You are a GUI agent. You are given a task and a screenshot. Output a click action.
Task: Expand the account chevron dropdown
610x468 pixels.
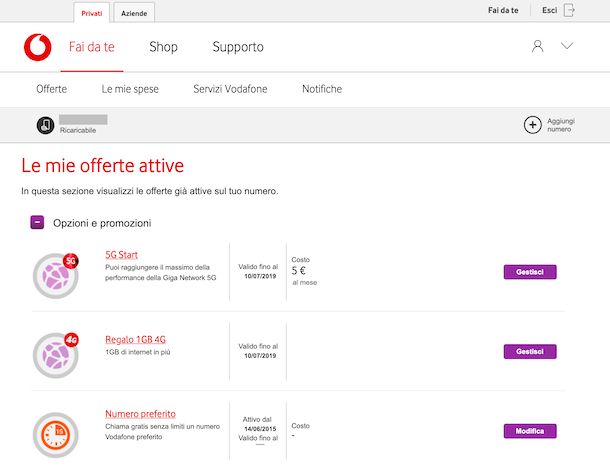click(567, 46)
